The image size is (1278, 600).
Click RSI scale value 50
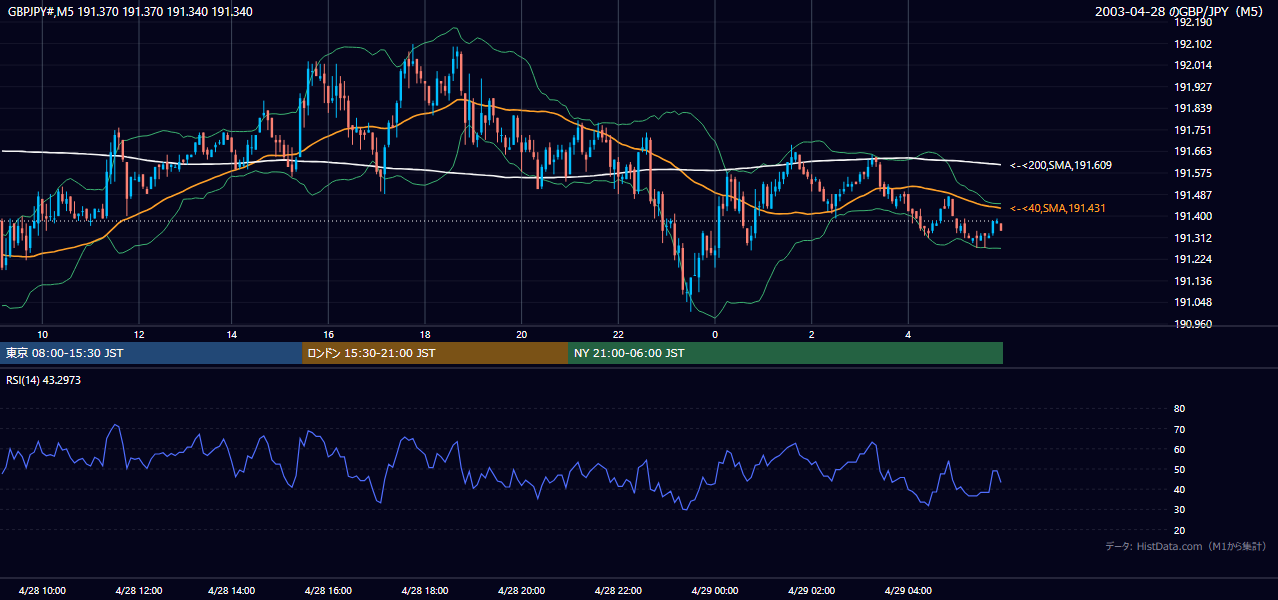(1179, 469)
